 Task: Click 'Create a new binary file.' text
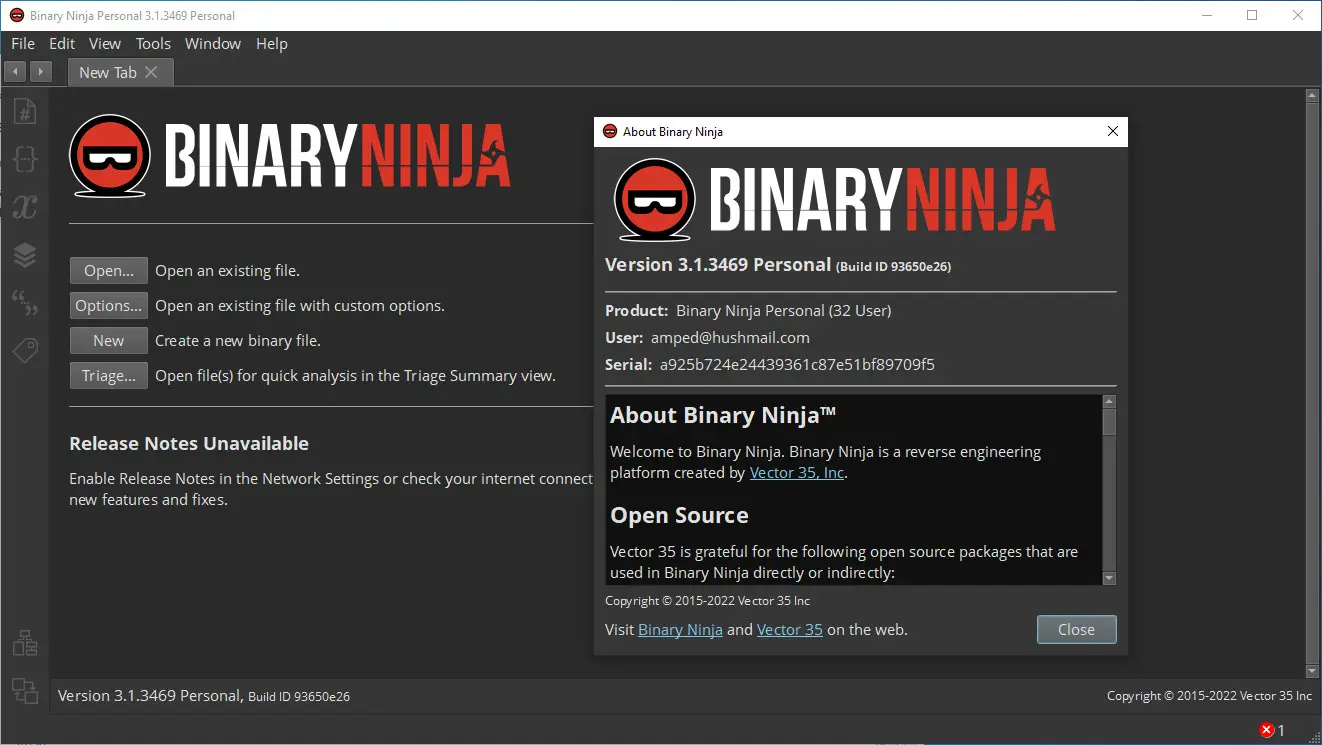[238, 341]
